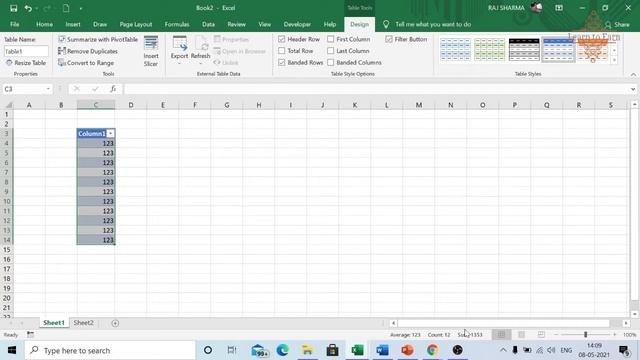Click Remove Duplicates tool

(x=88, y=51)
